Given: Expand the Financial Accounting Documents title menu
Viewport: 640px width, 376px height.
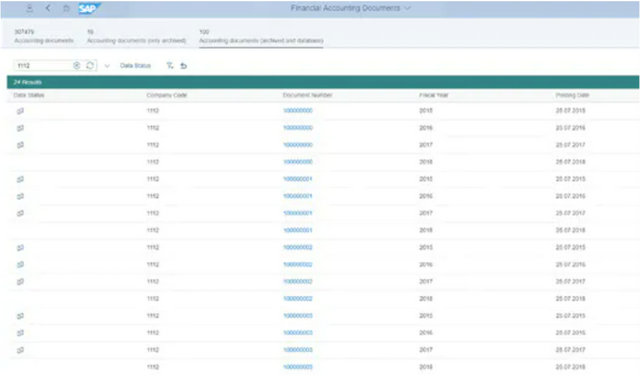Looking at the screenshot, I should click(x=407, y=8).
